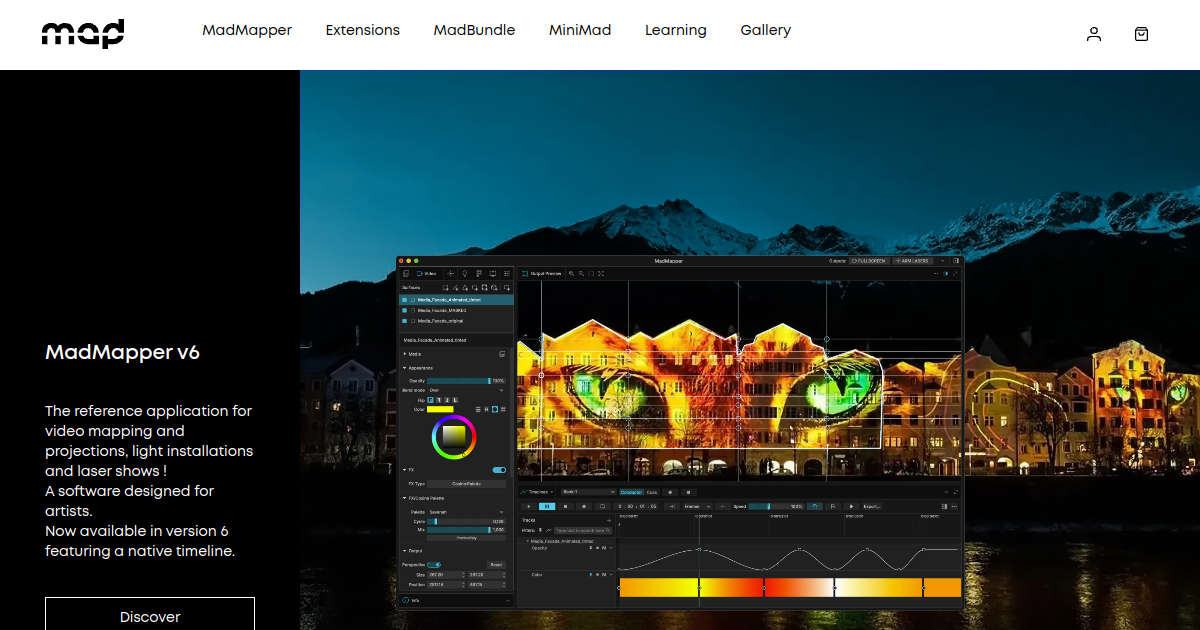This screenshot has width=1200, height=630.
Task: Collapse the FX section
Action: (404, 470)
